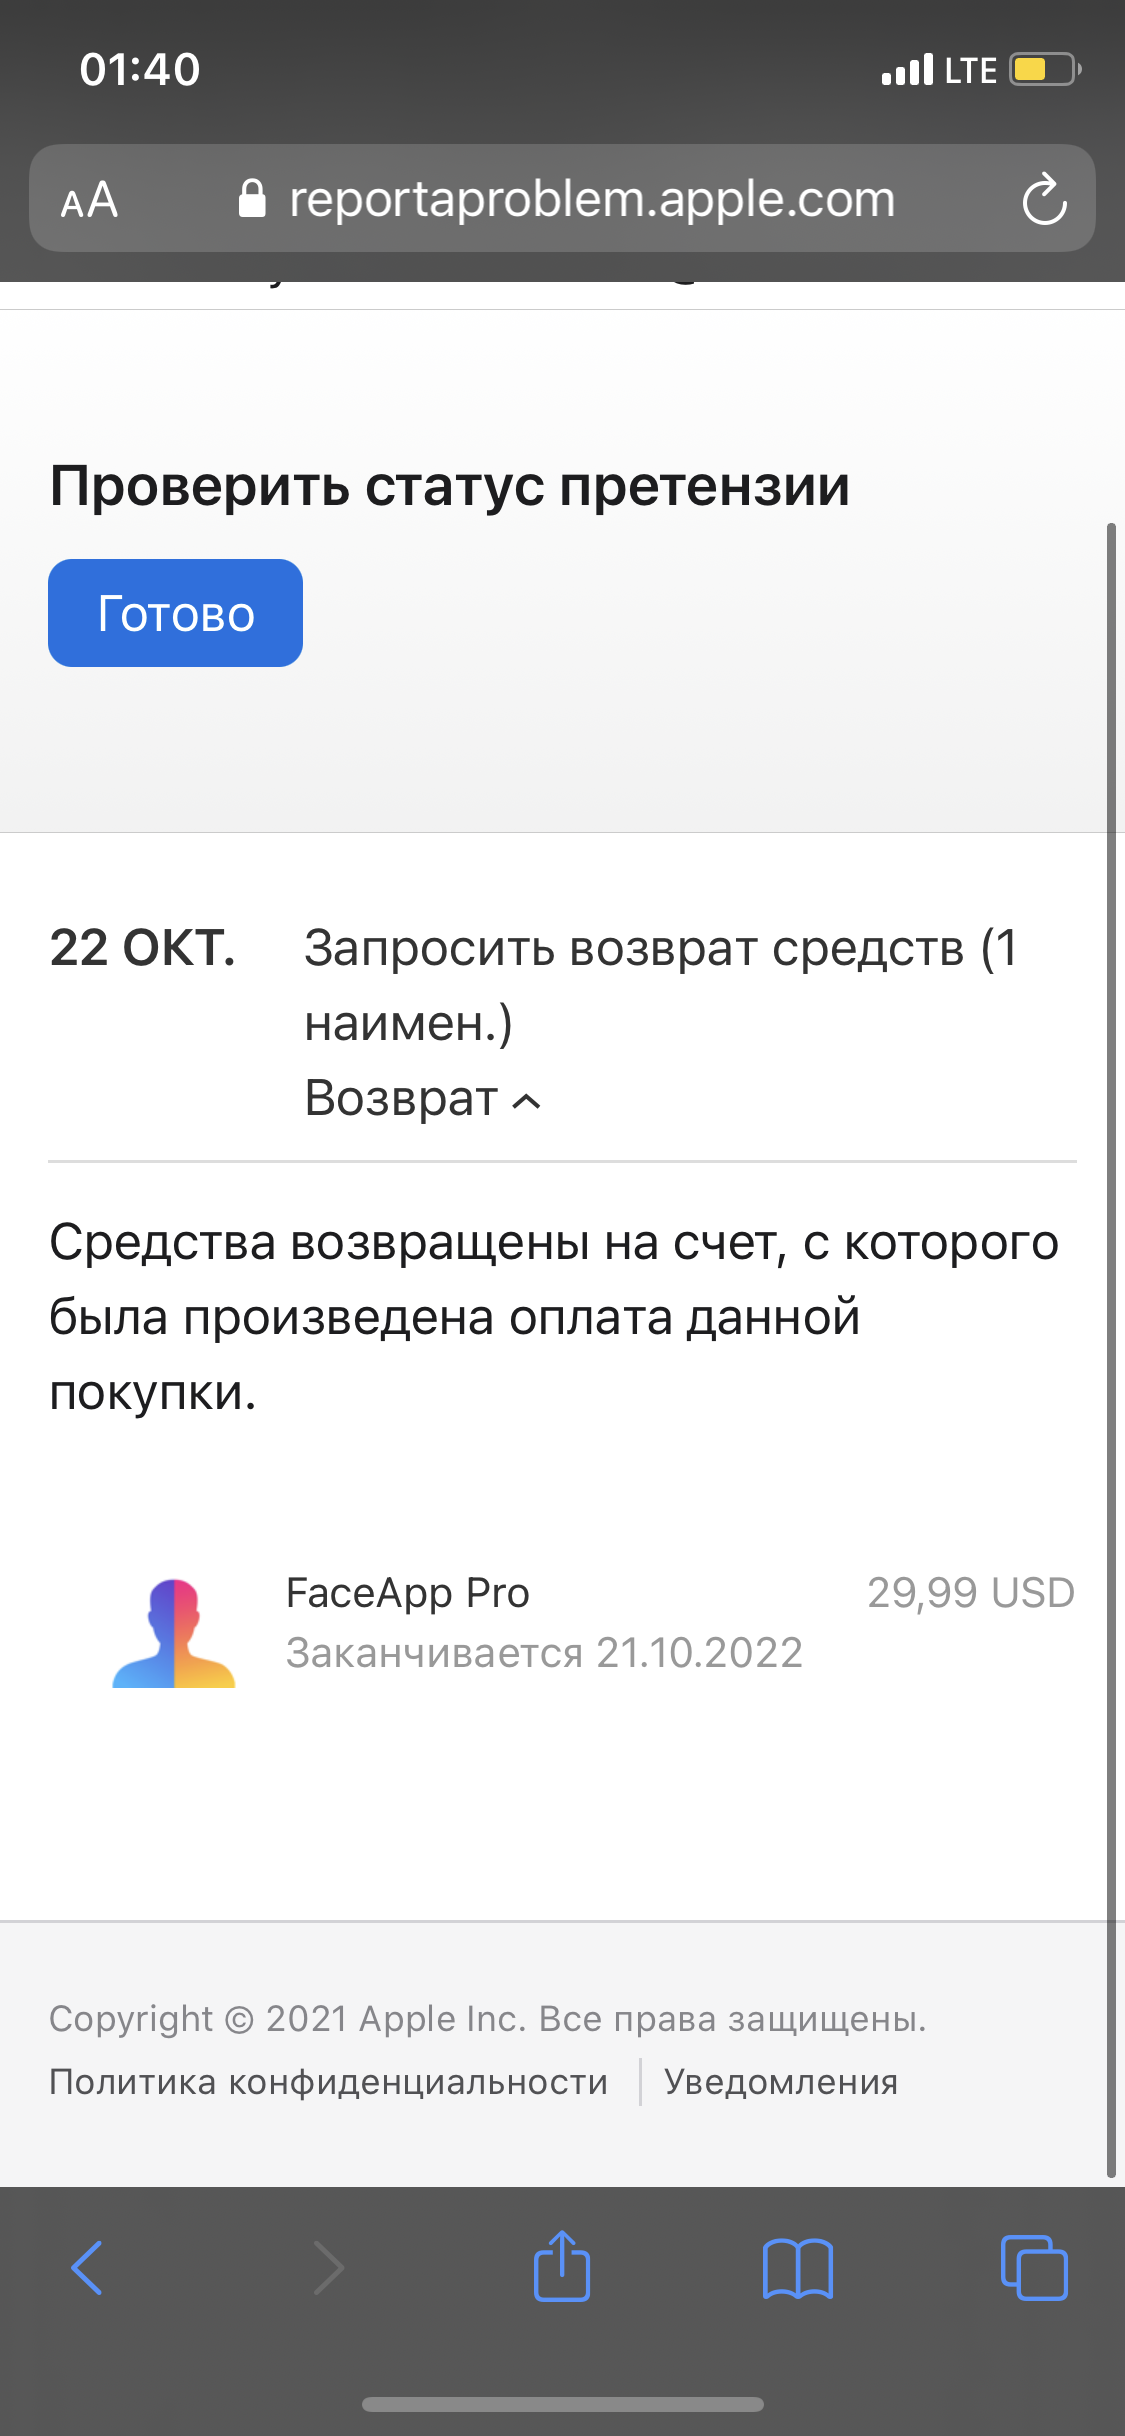
Task: Tap the home indicator bar
Action: [x=562, y=2404]
